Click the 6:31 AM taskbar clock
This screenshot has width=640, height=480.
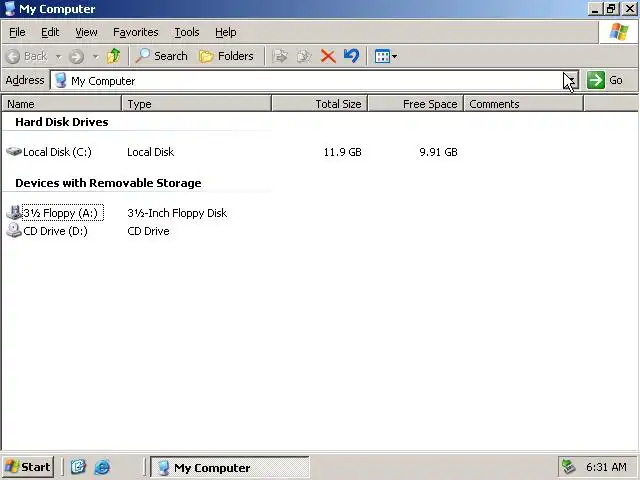pos(606,467)
